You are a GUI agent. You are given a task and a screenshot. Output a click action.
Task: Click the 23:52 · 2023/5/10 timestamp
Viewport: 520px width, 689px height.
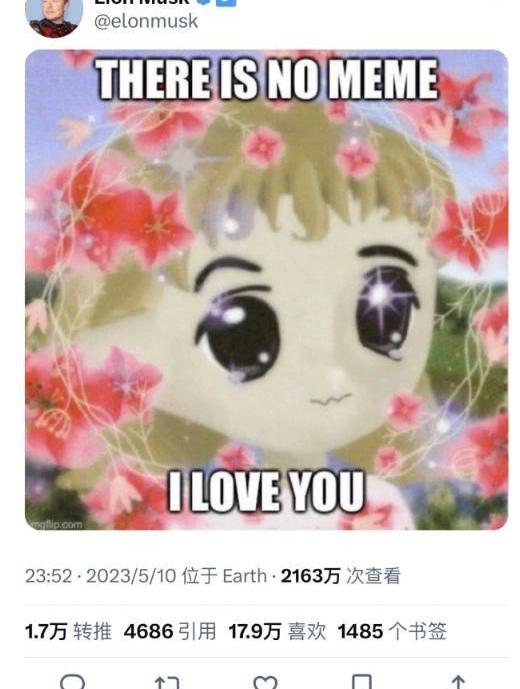coord(101,576)
